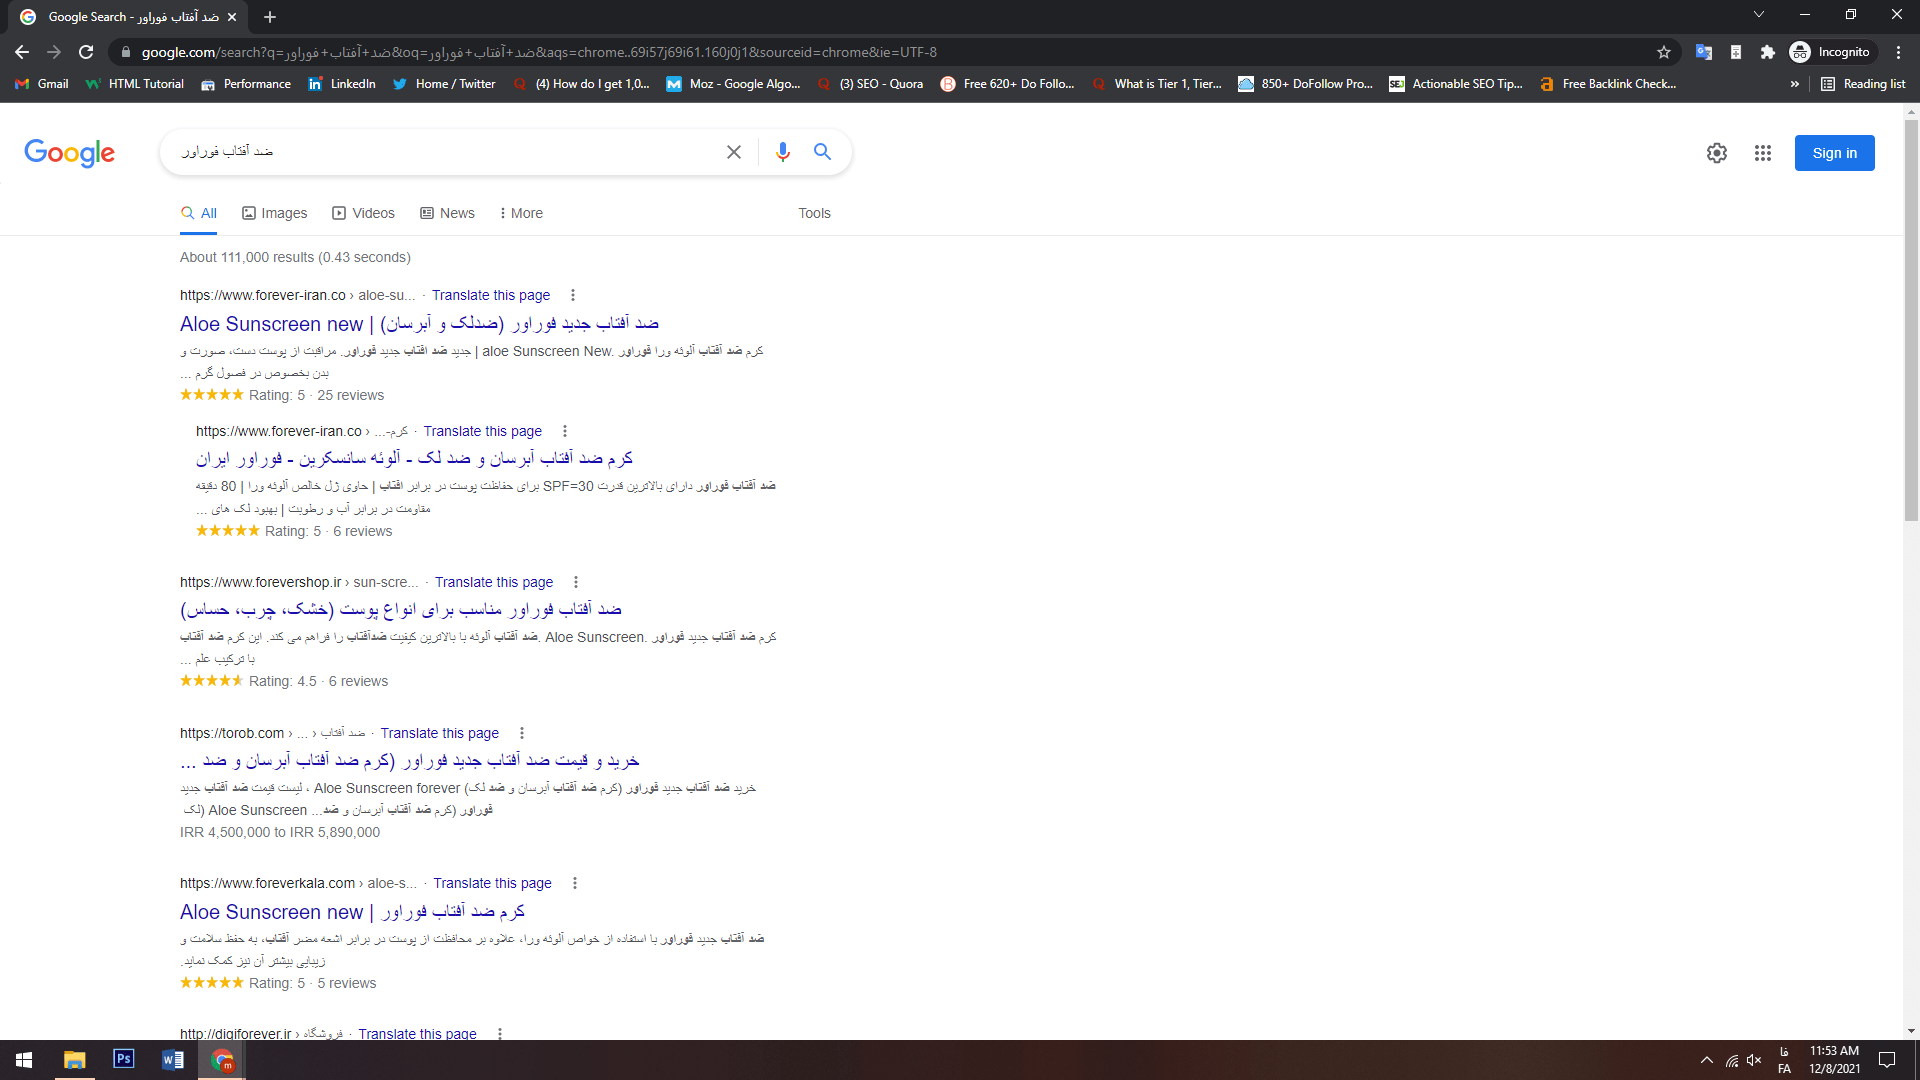Select the All results tab

[x=198, y=213]
